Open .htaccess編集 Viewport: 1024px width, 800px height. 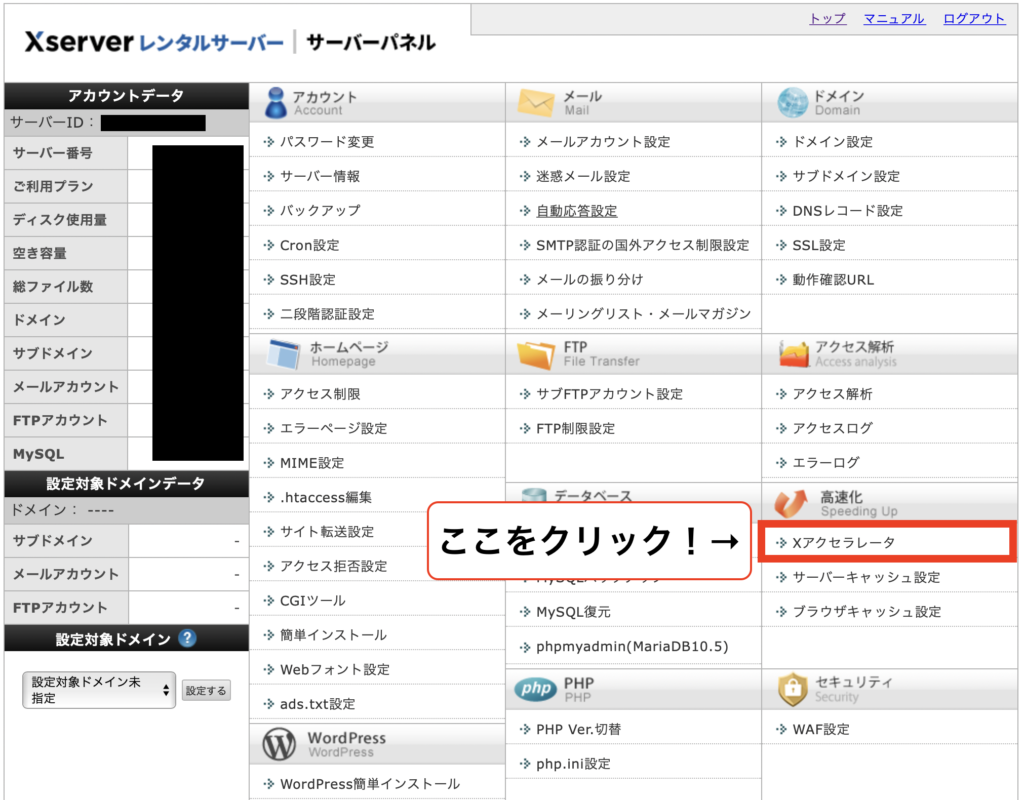click(326, 497)
